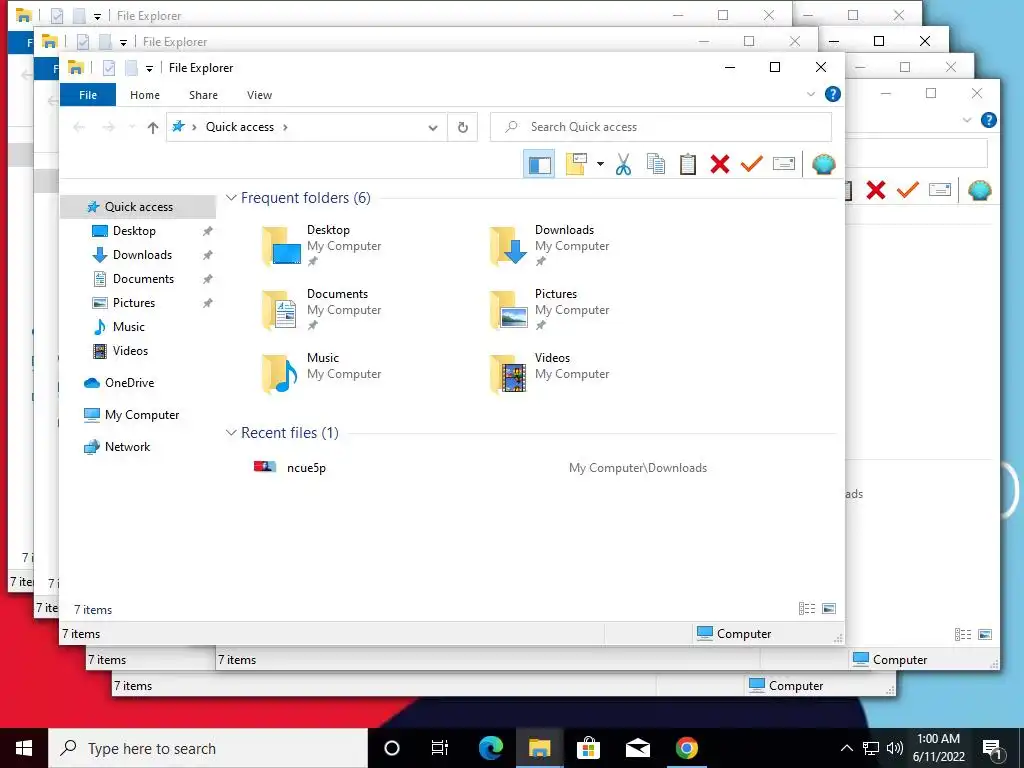Switch front window to Details view
This screenshot has height=768, width=1024.
coord(807,609)
